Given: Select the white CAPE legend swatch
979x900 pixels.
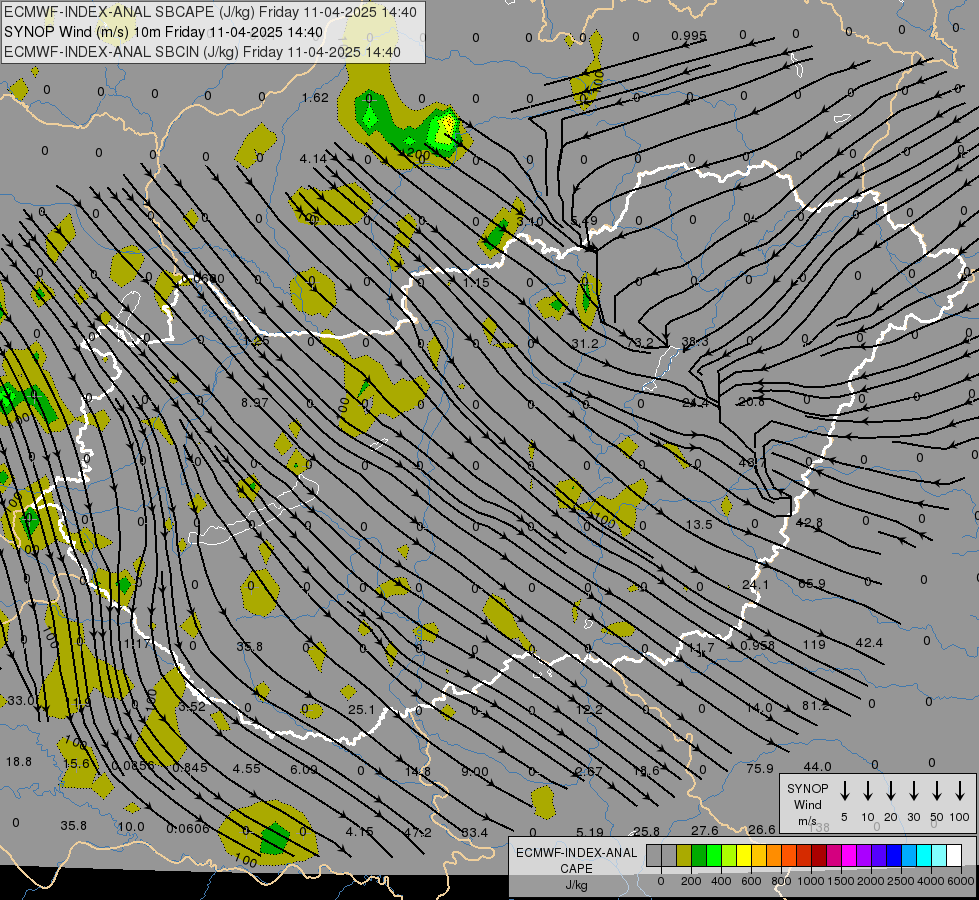Looking at the screenshot, I should (954, 856).
